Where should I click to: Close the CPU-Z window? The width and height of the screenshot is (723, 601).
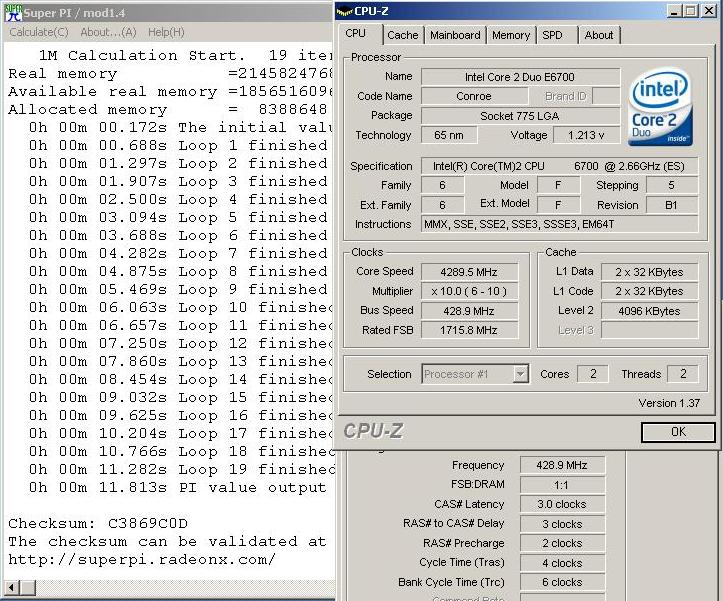(708, 11)
